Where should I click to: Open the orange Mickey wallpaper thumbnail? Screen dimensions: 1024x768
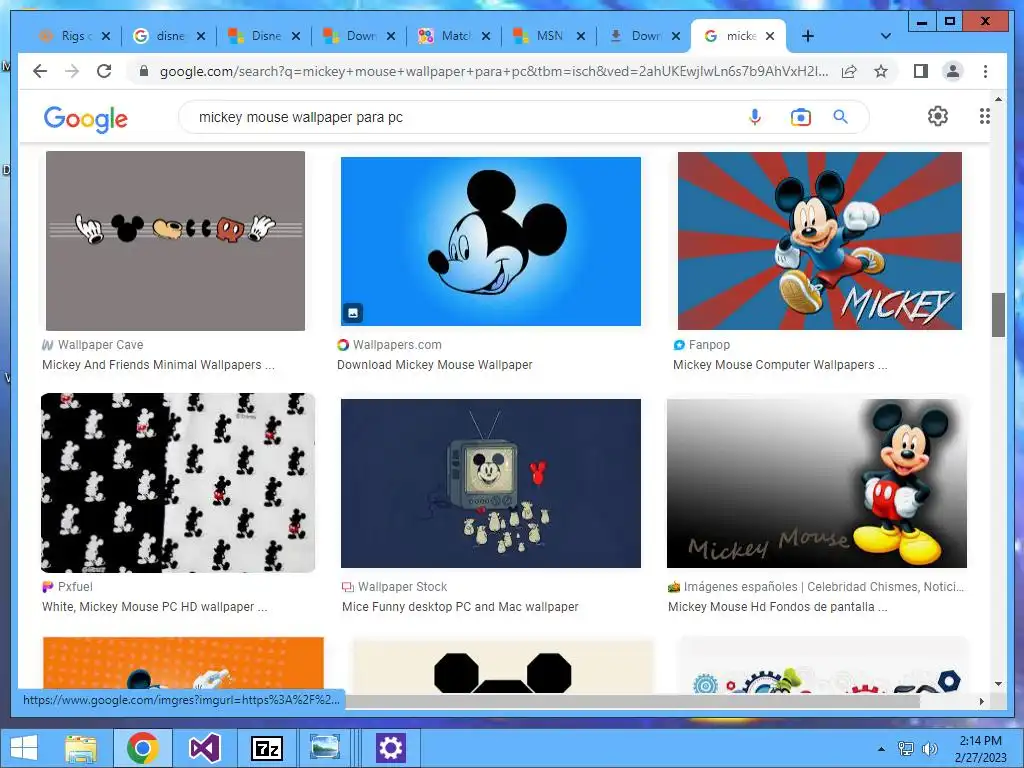click(x=183, y=664)
